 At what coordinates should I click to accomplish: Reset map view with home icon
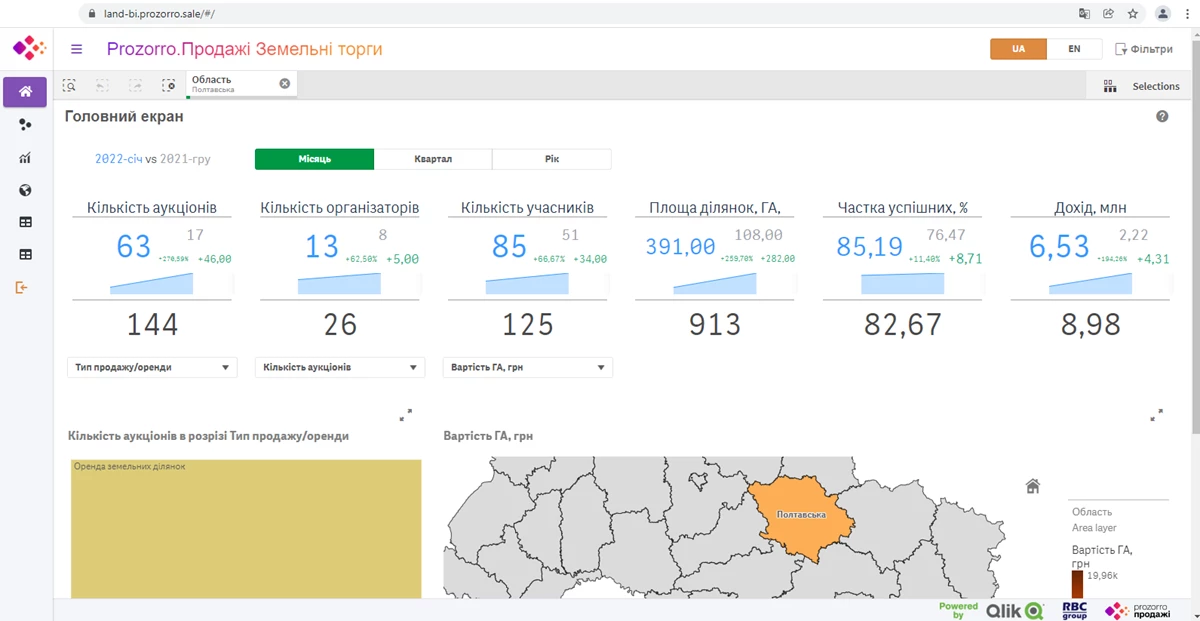[1033, 486]
